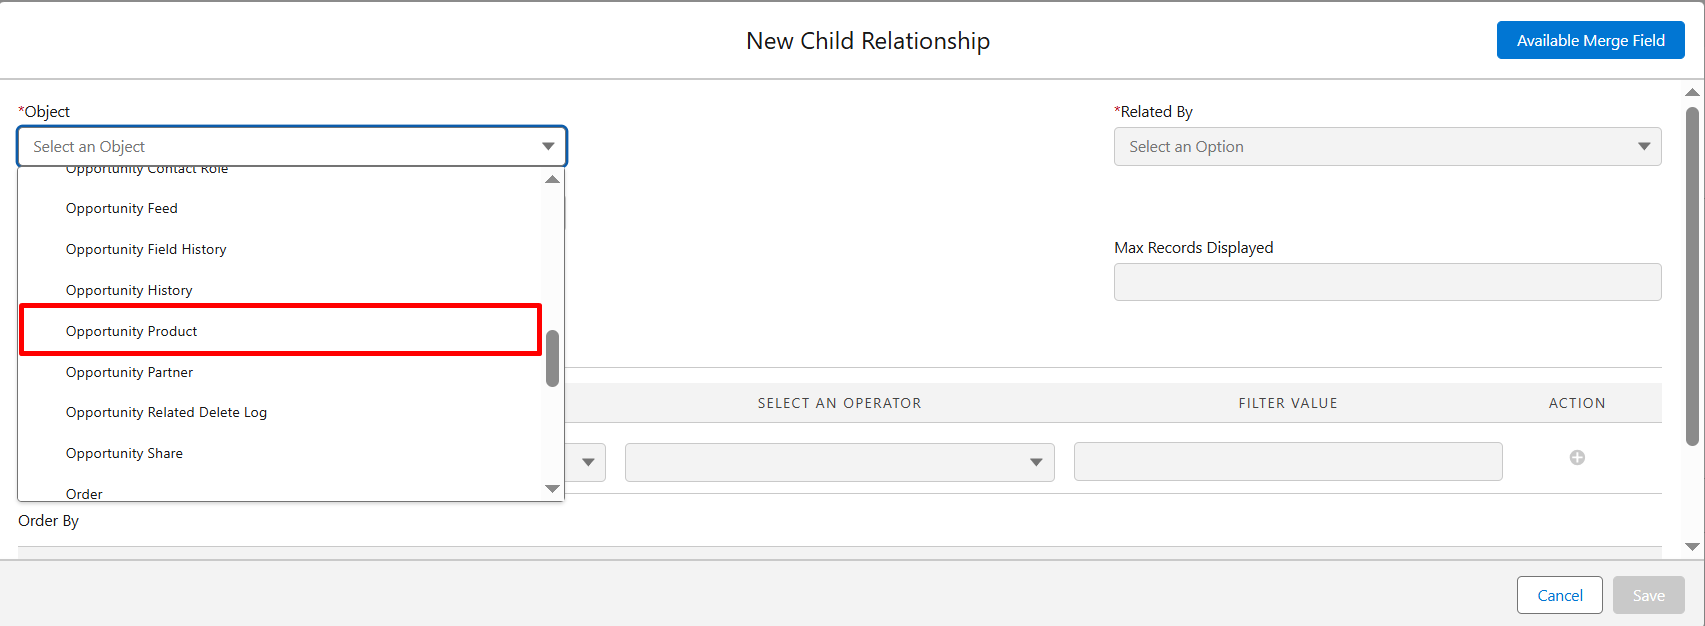Choose Opportunity Product from the list
1705x626 pixels.
(132, 331)
